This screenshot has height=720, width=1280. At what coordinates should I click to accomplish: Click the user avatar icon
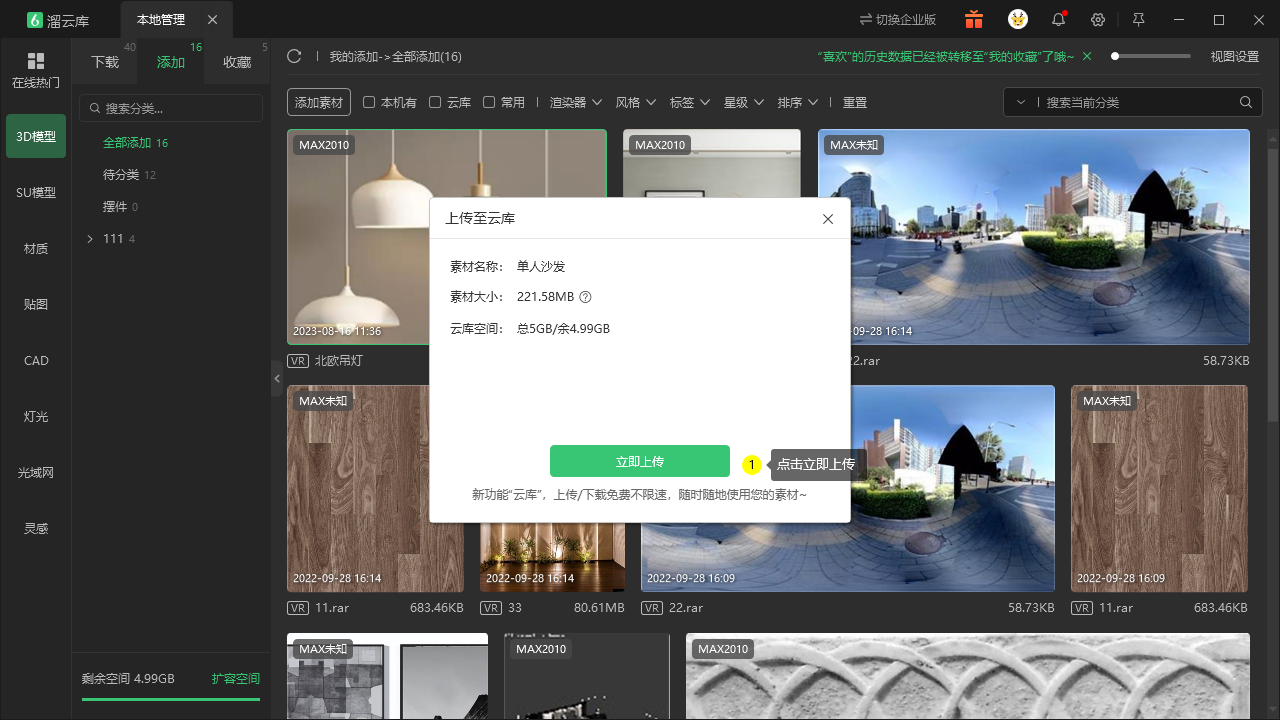[x=1018, y=19]
